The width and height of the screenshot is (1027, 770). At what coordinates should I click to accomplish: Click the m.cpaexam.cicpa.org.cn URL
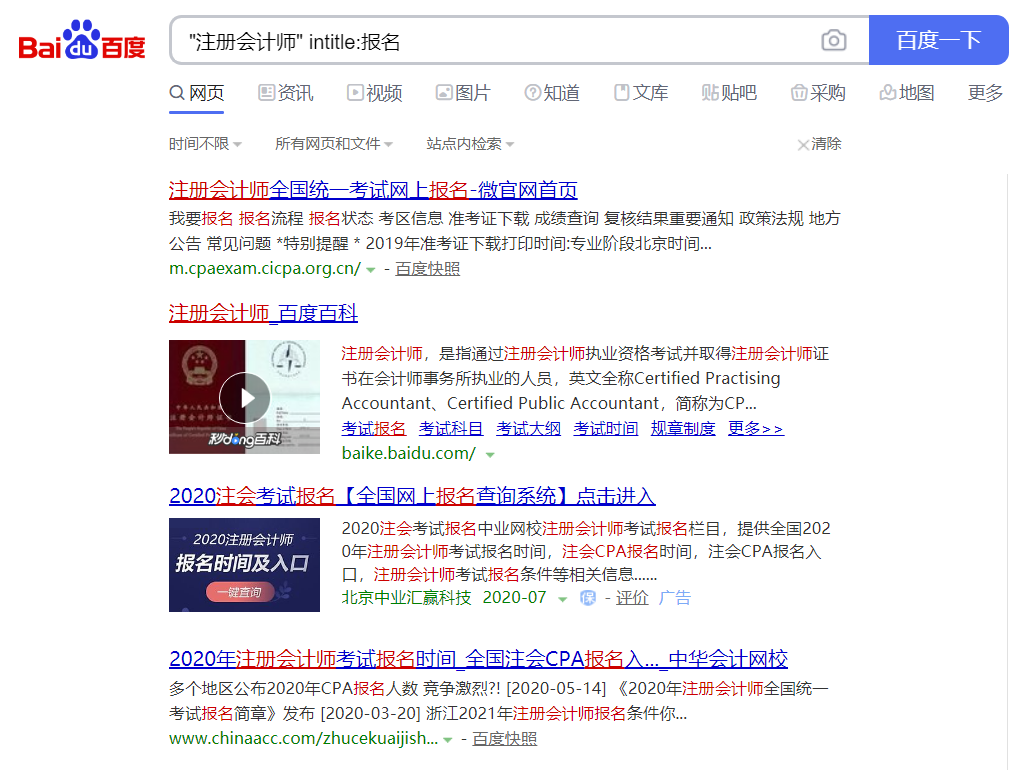[265, 268]
